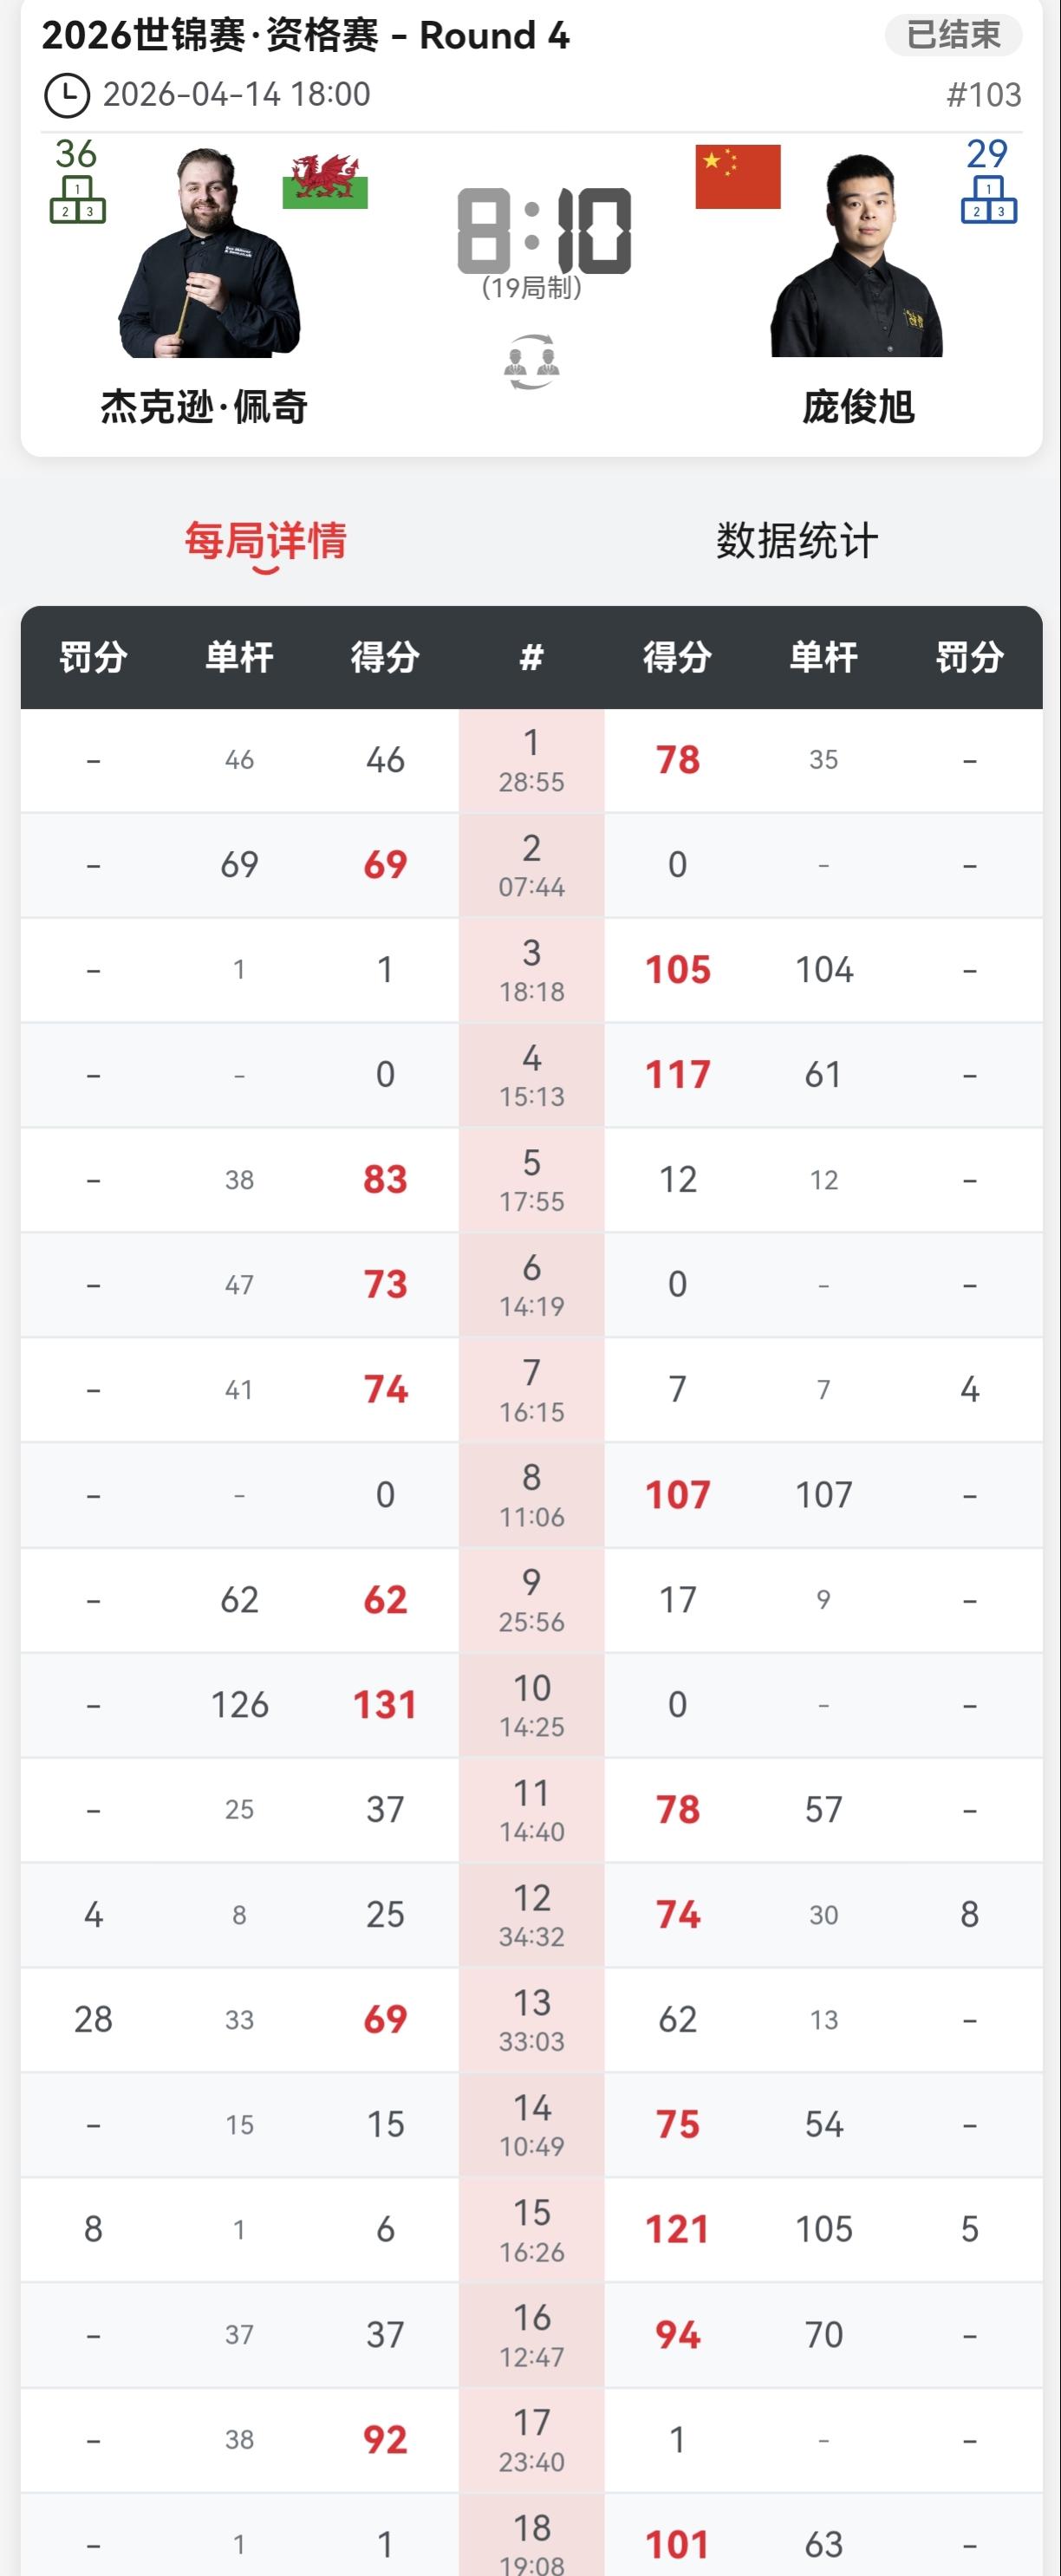
Task: Tap player name 杰克逊·佩奇
Action: coord(204,407)
